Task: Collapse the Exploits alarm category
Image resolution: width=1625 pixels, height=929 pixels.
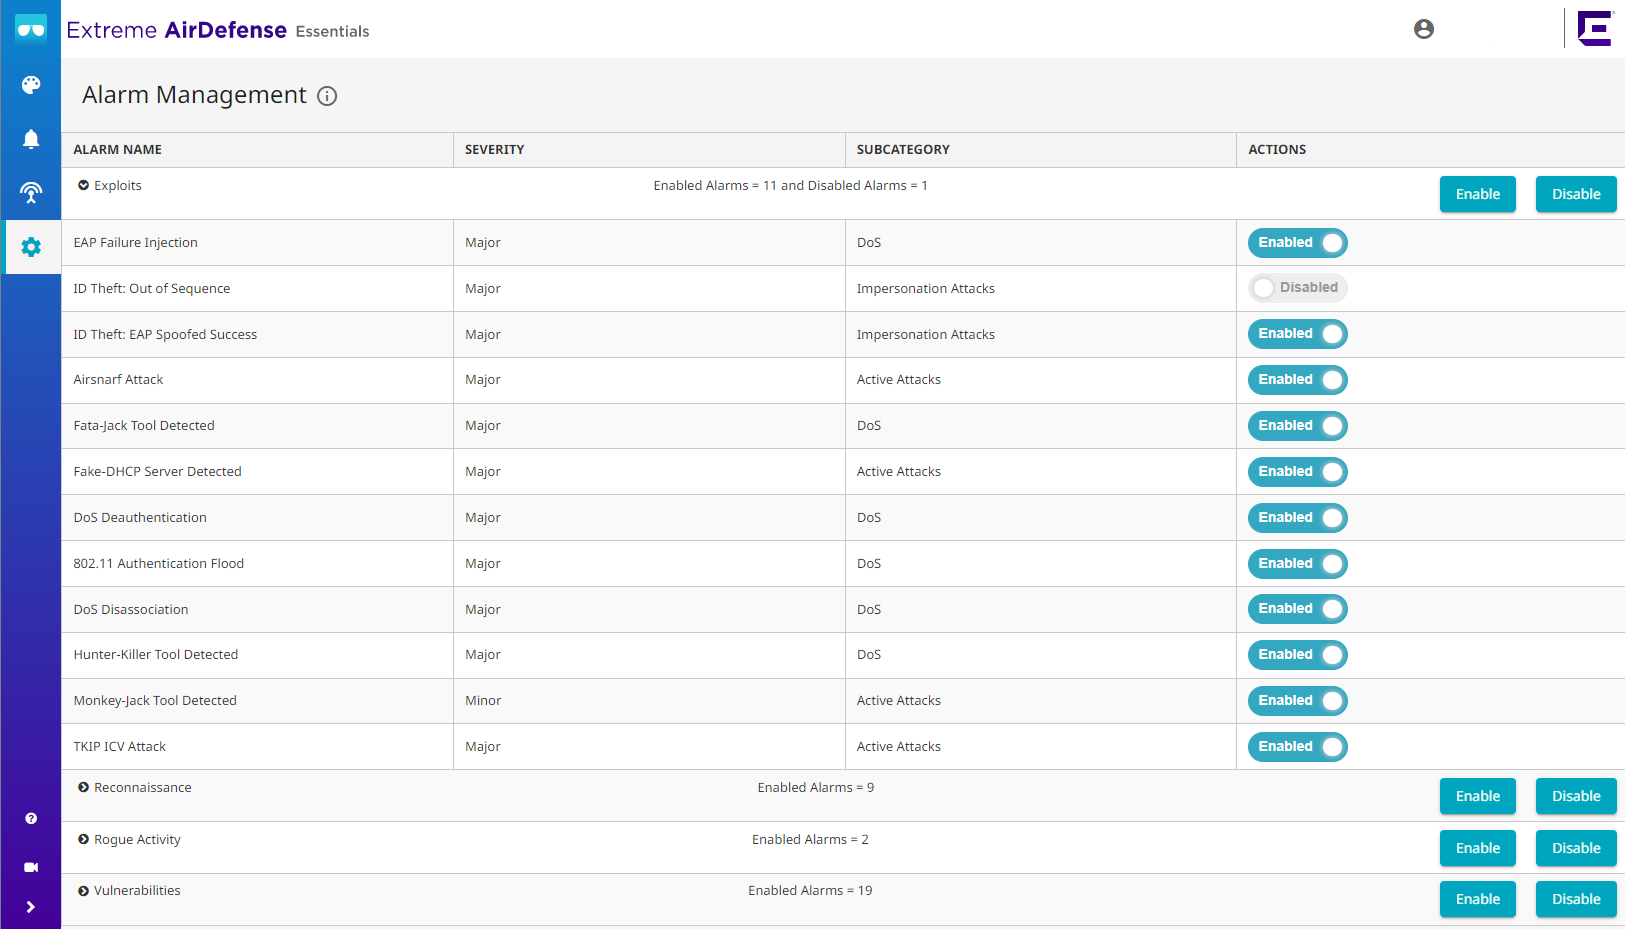Action: point(84,185)
